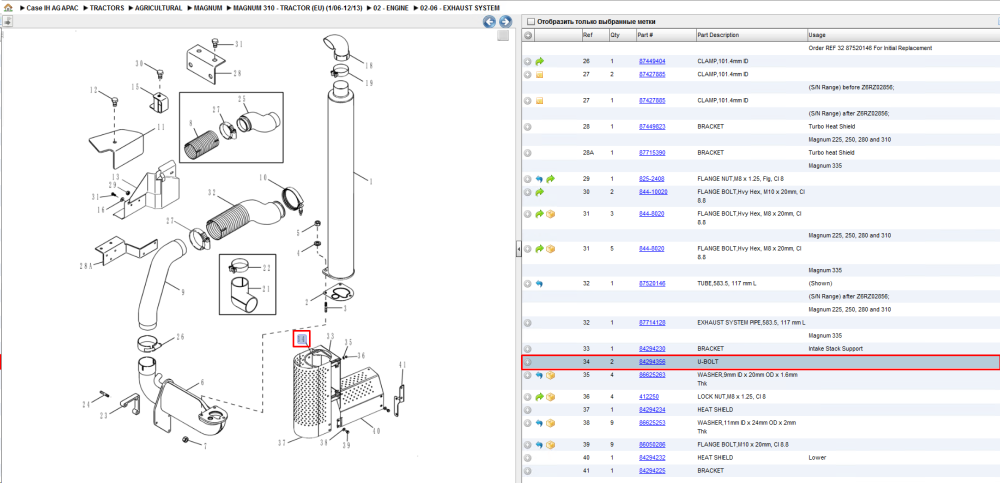Screen dimensions: 1000x483
Task: Add ref 33 bracket using its plus icon
Action: pyautogui.click(x=528, y=349)
